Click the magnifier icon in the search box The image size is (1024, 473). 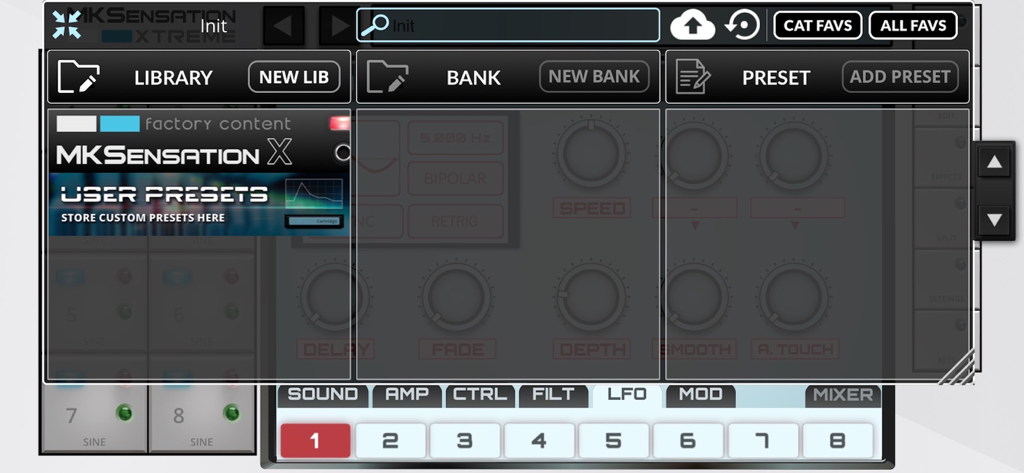coord(375,25)
